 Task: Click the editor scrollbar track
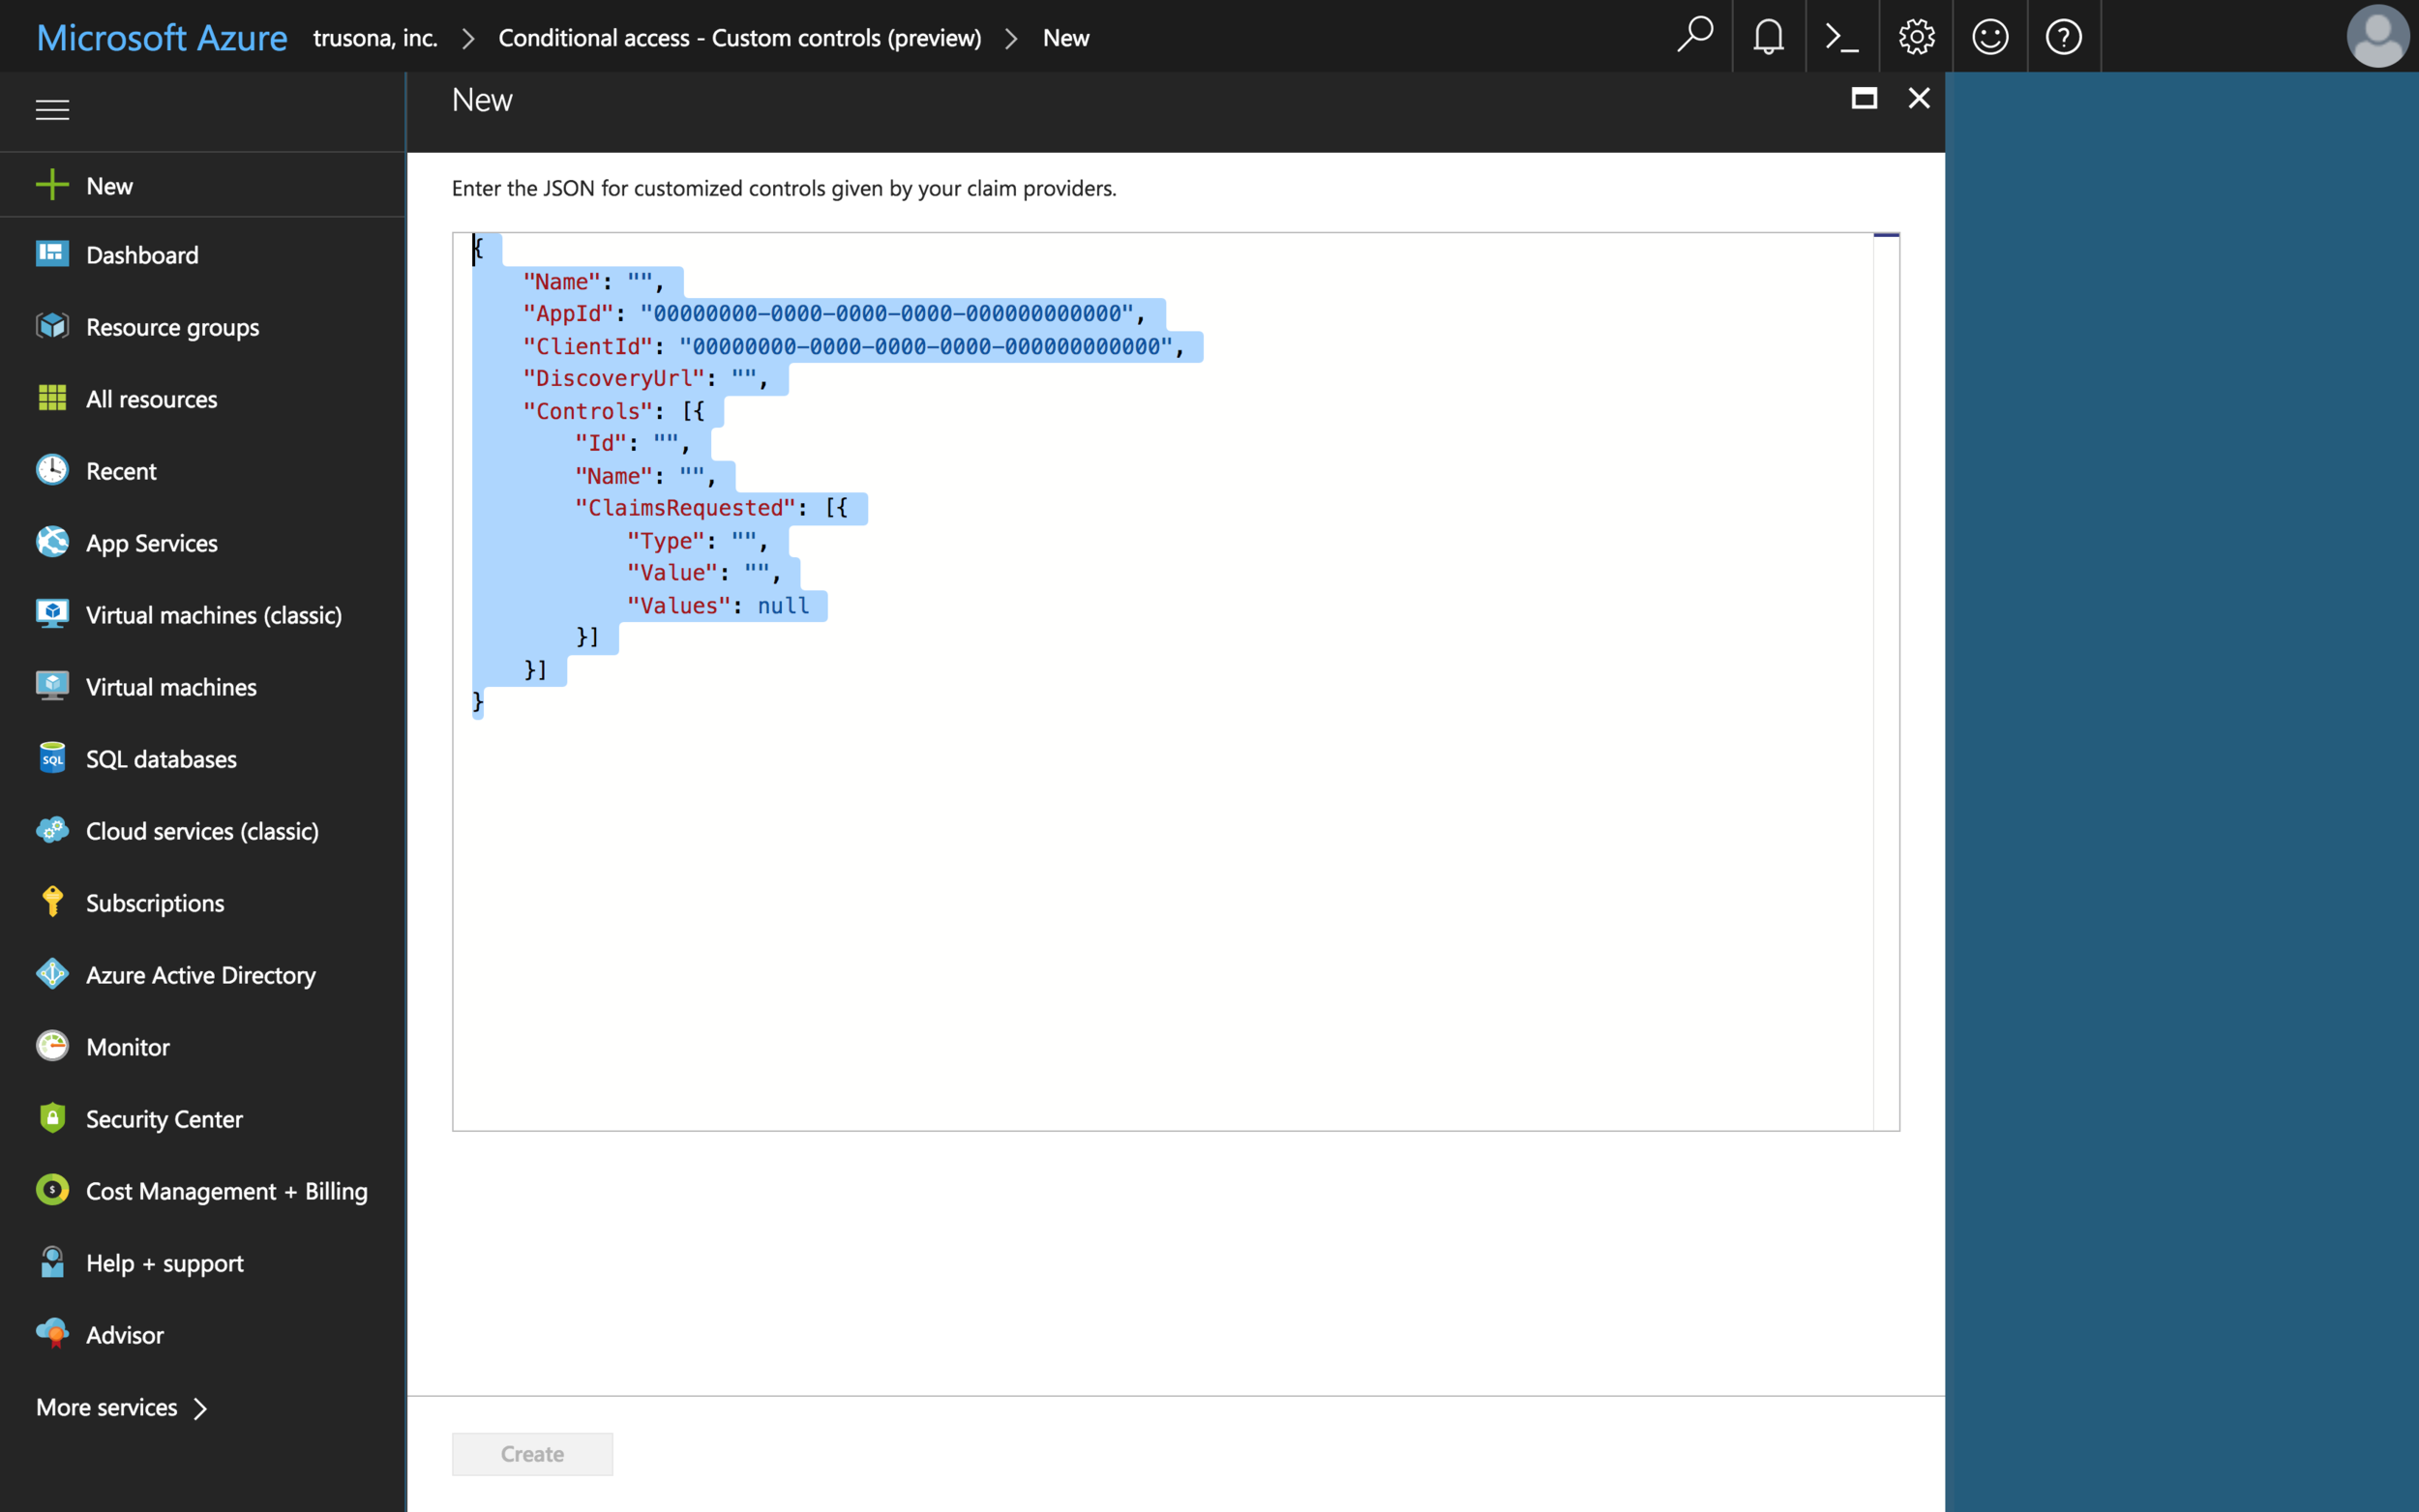[x=1886, y=681]
